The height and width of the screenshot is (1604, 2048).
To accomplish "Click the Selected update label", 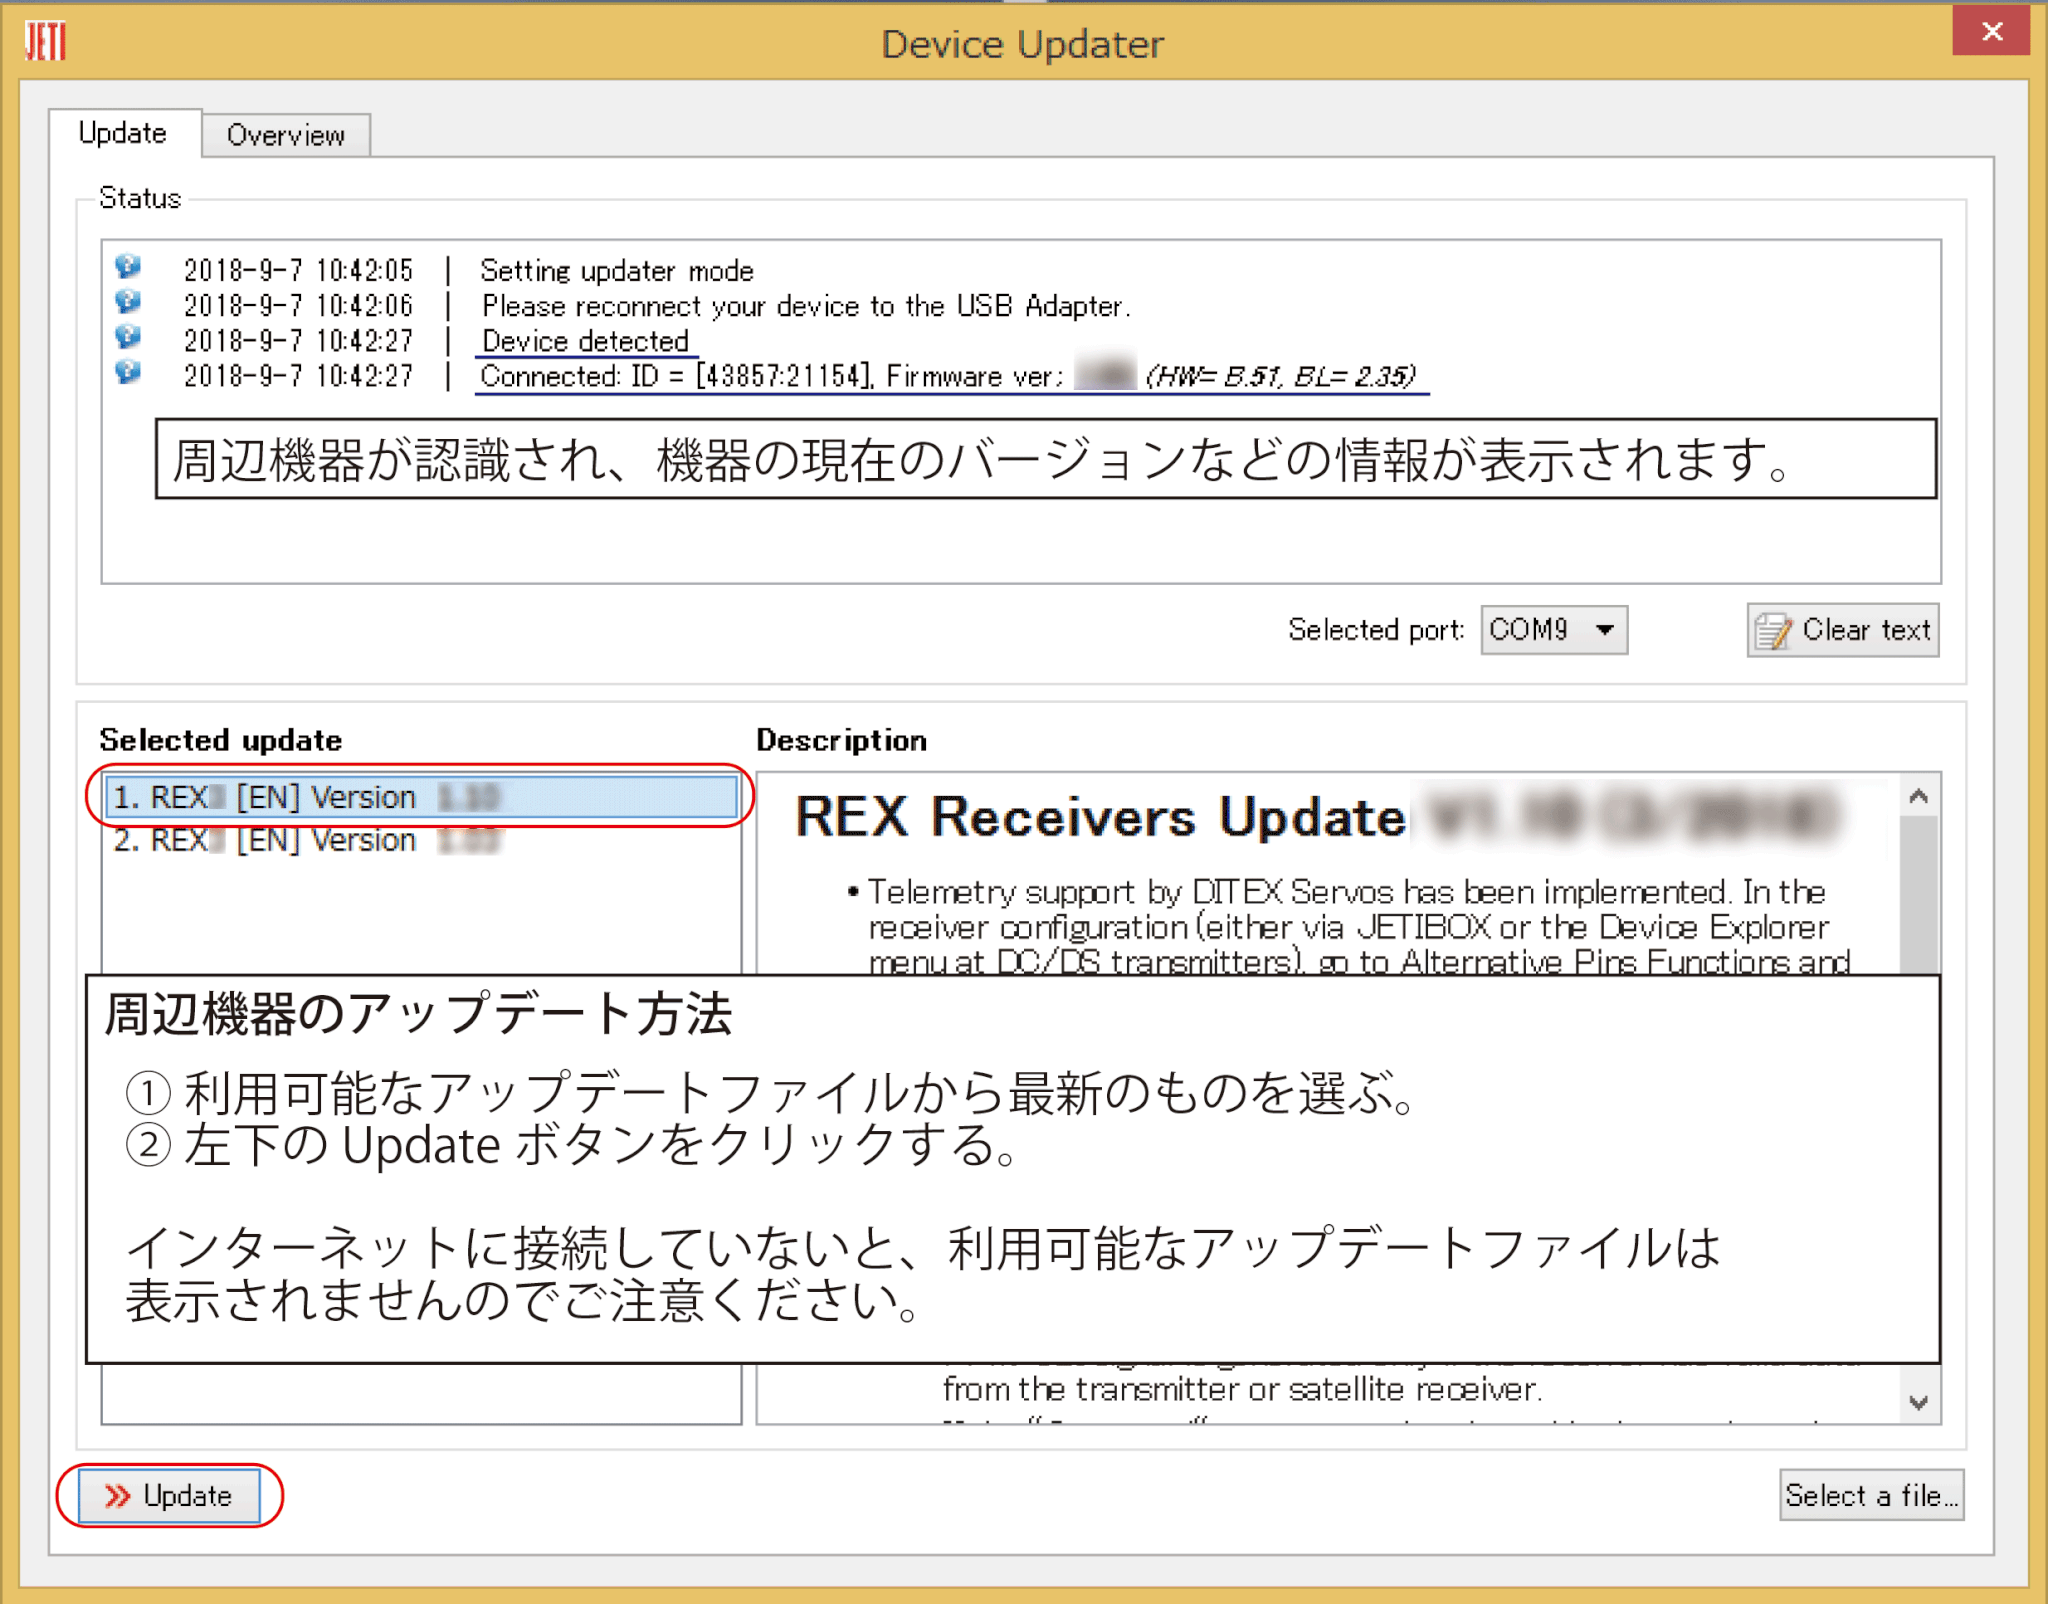I will pos(221,740).
